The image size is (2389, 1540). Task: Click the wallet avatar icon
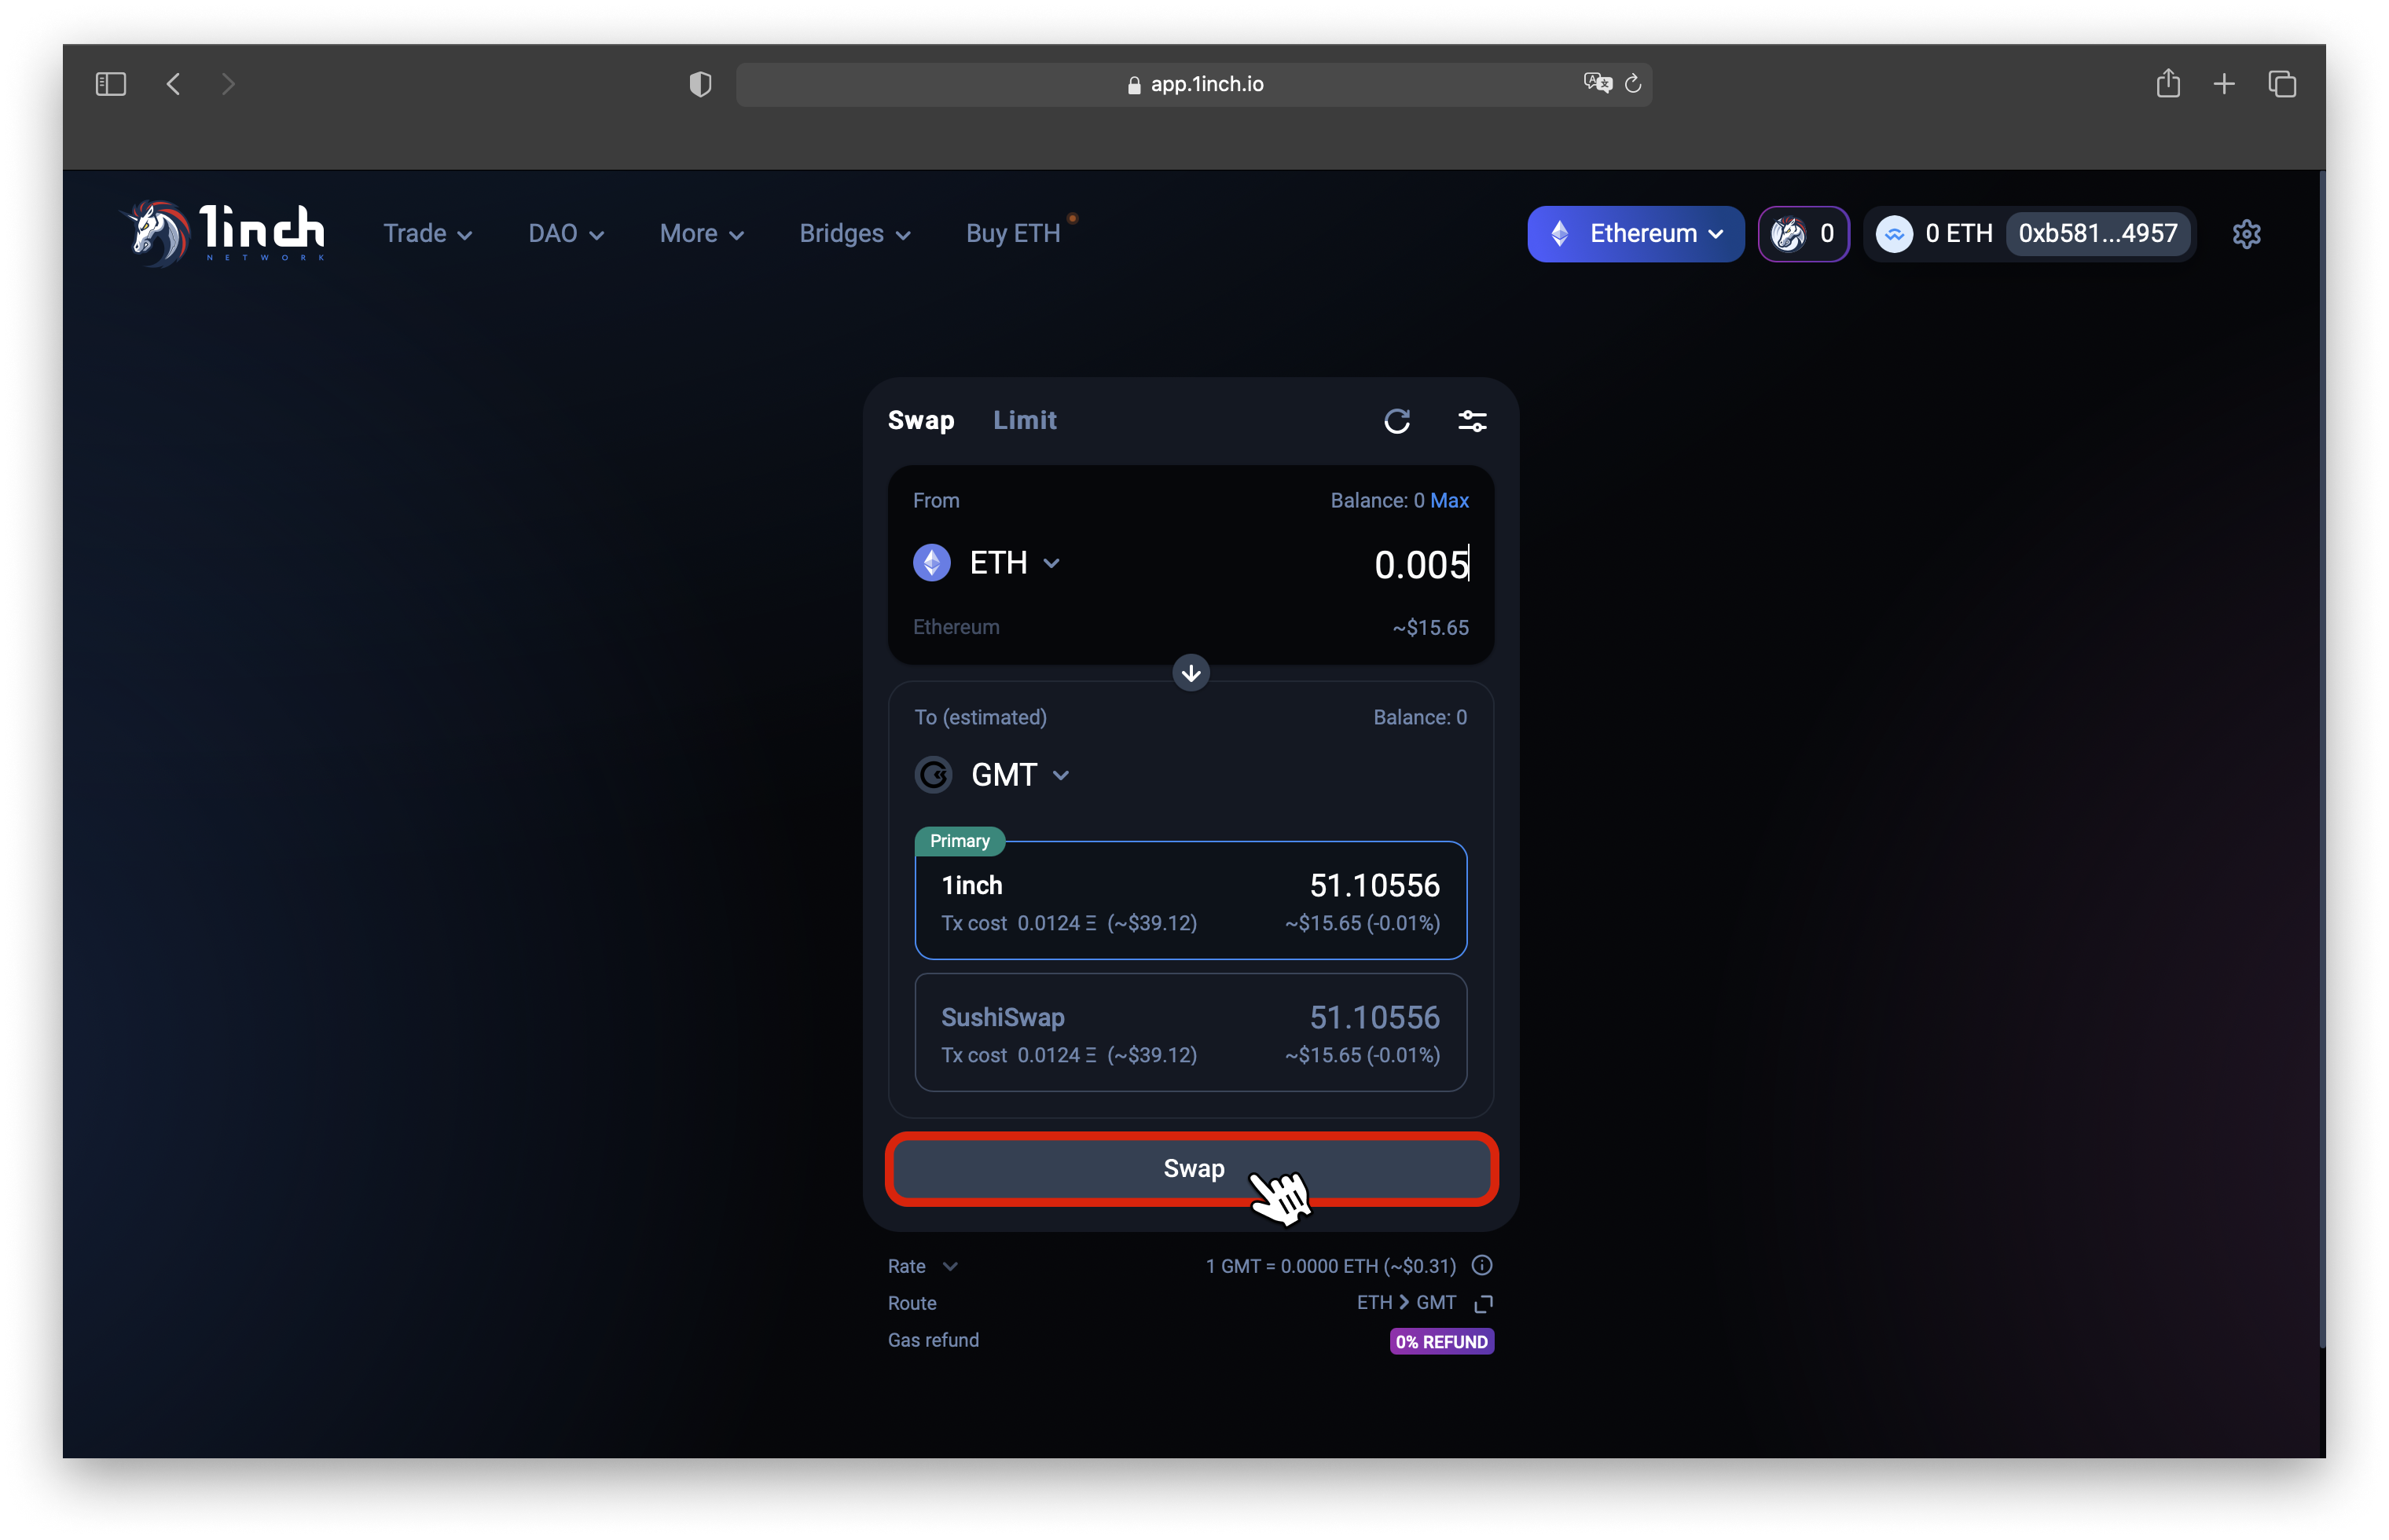coord(1894,234)
